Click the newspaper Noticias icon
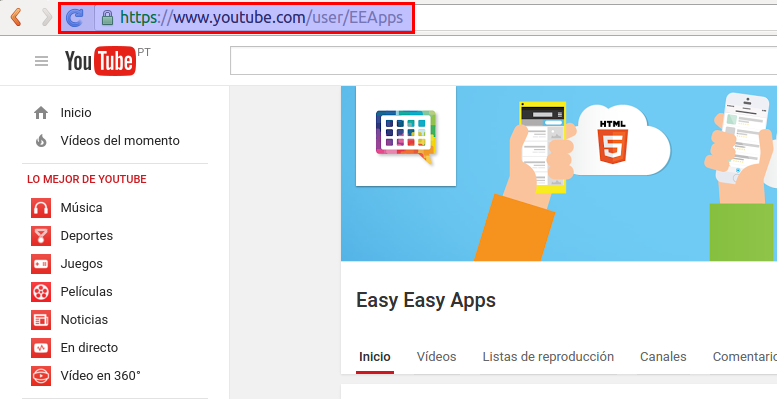This screenshot has height=399, width=777. [x=41, y=320]
